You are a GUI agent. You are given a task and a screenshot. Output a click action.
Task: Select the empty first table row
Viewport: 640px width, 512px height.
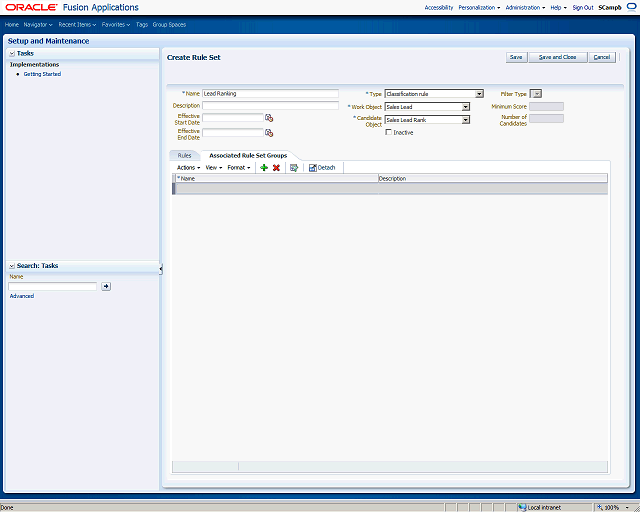(390, 189)
